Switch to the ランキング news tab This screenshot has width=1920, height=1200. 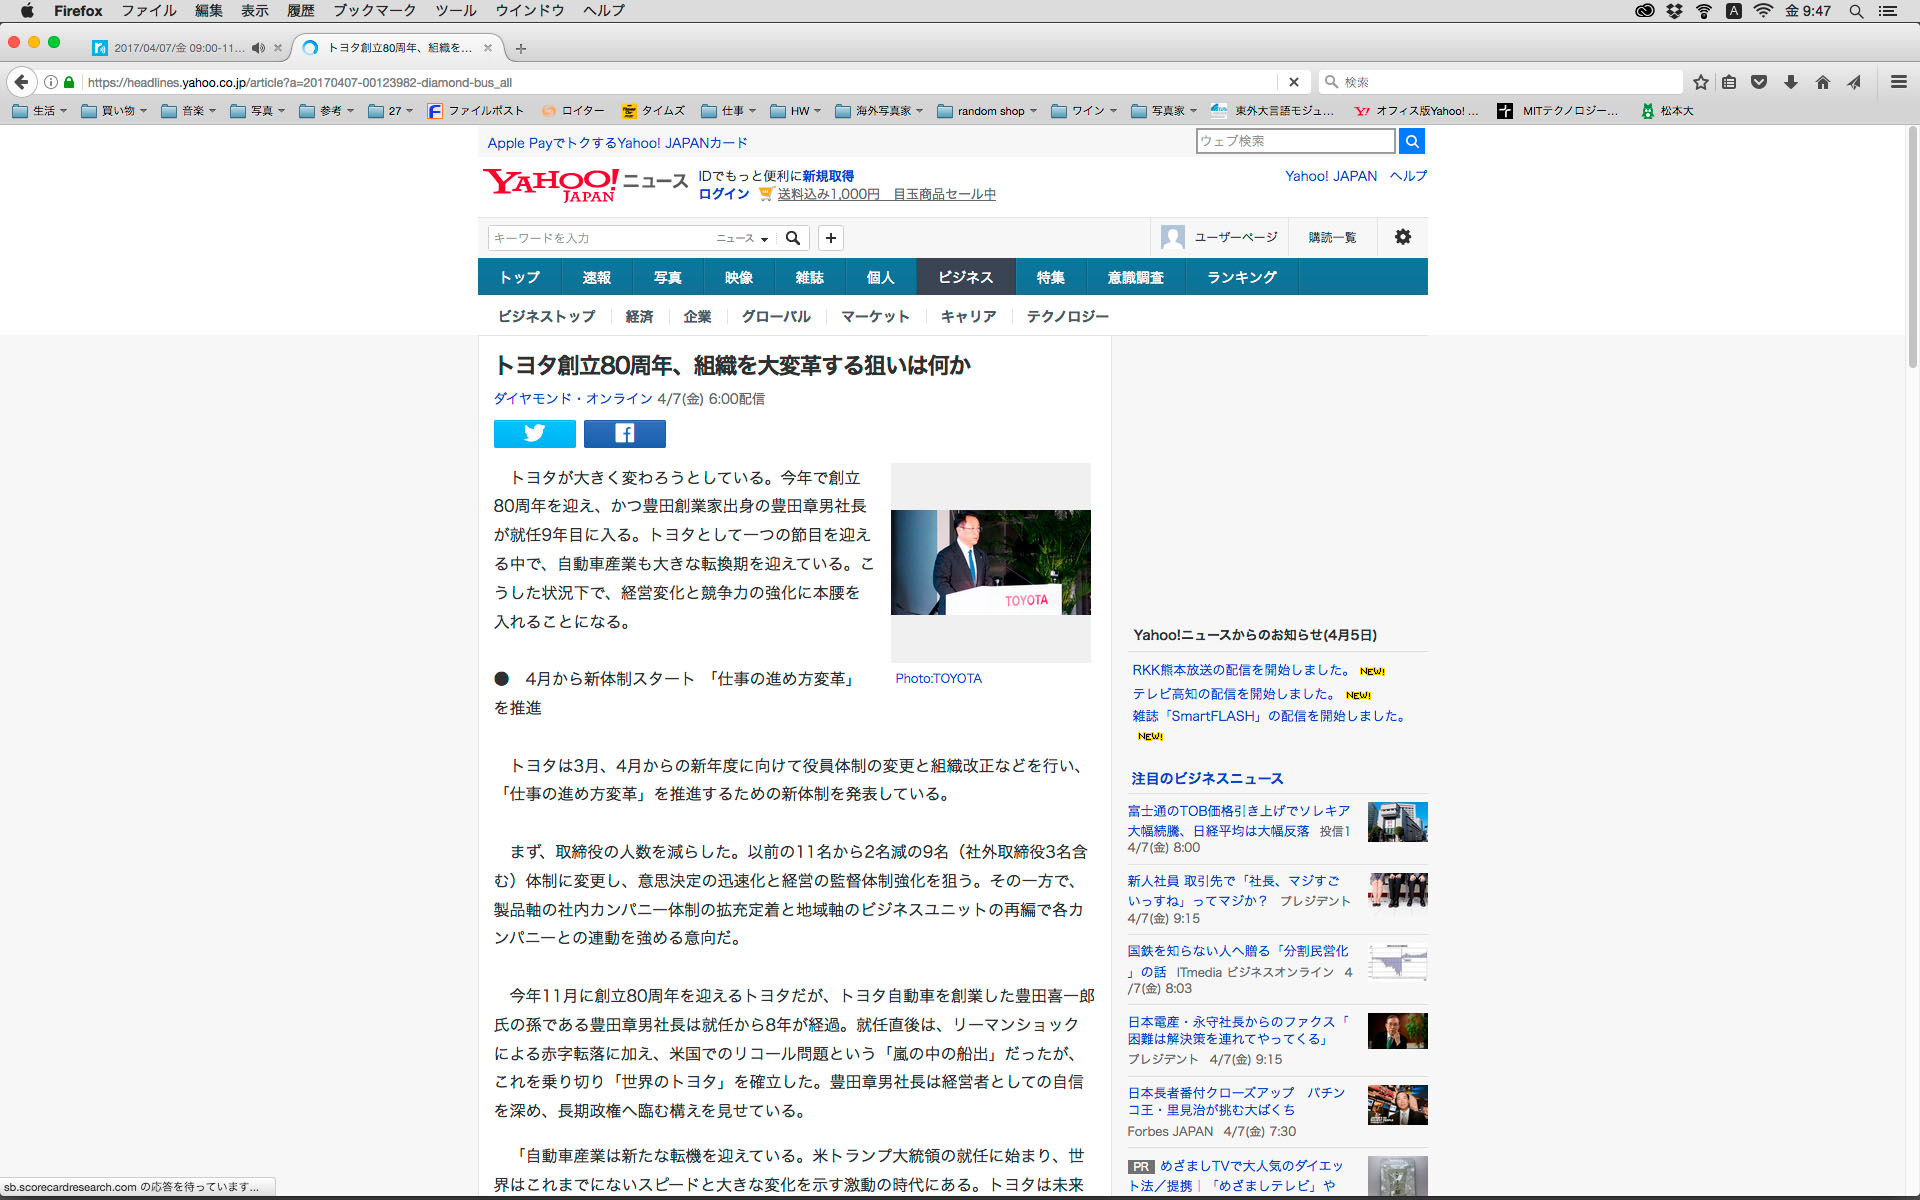pyautogui.click(x=1241, y=277)
